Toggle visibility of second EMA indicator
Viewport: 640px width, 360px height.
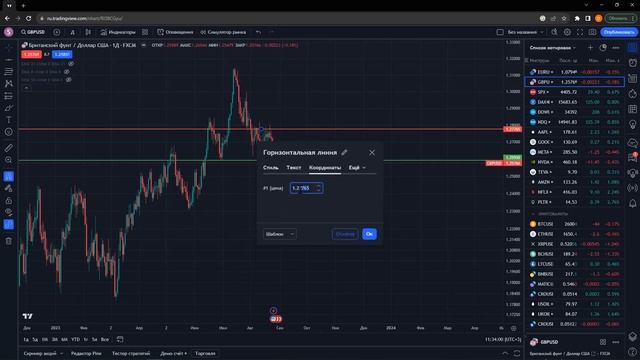[x=67, y=72]
